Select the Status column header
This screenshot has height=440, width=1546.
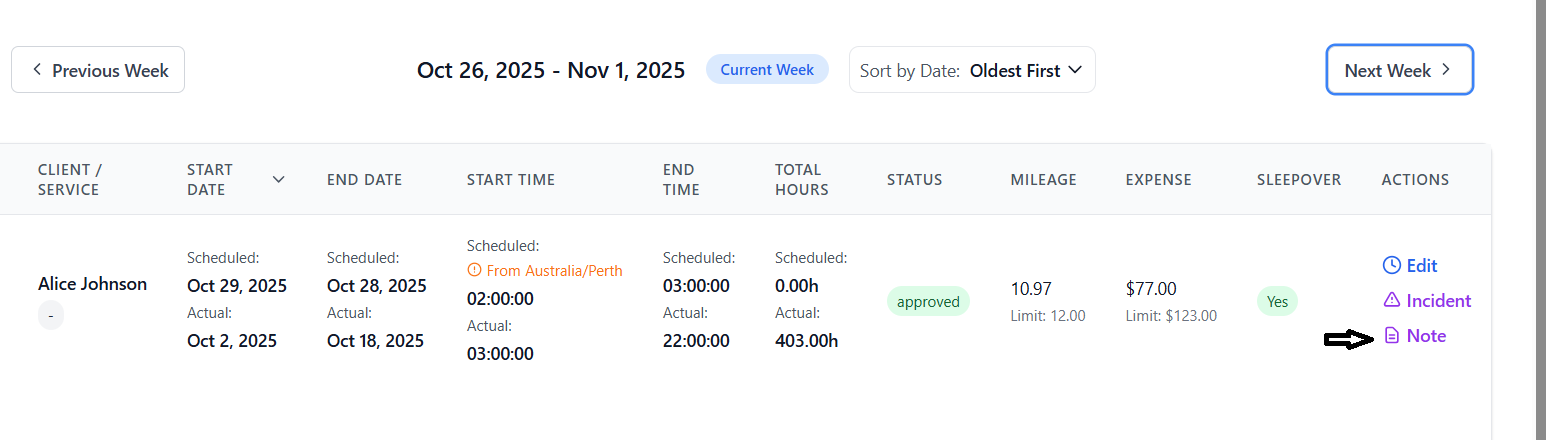[914, 180]
